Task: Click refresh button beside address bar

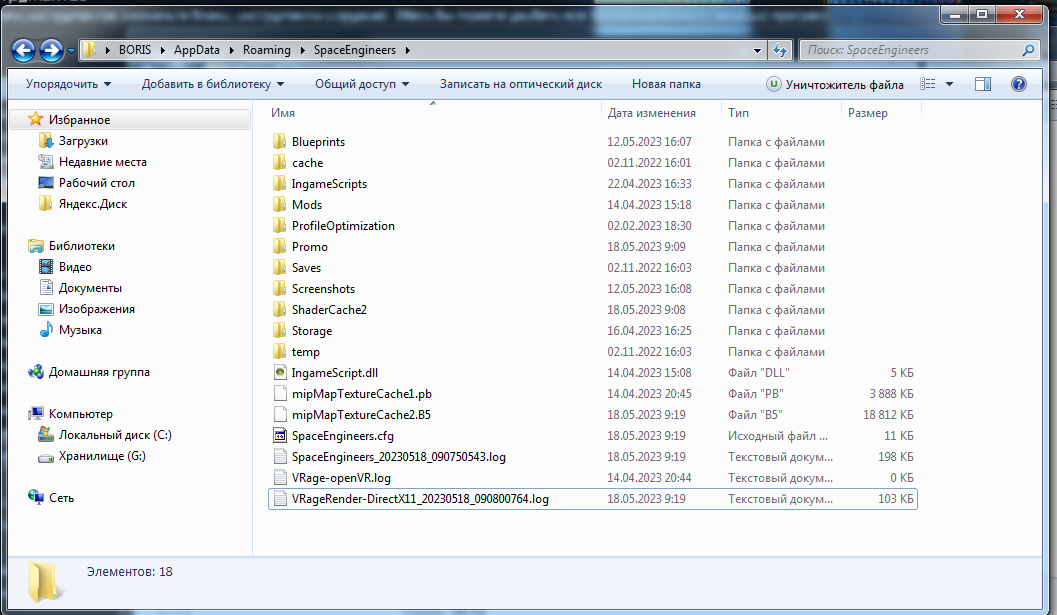Action: pos(781,50)
